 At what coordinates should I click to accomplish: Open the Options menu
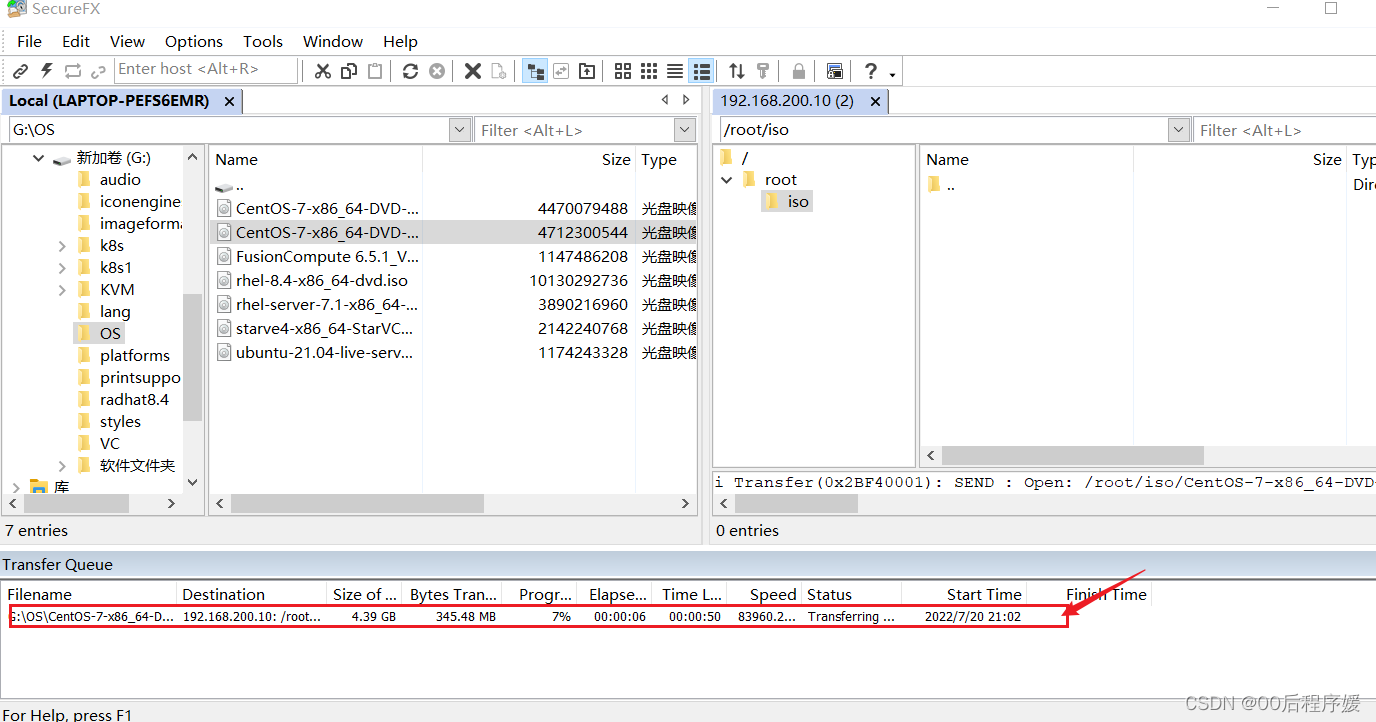[194, 41]
